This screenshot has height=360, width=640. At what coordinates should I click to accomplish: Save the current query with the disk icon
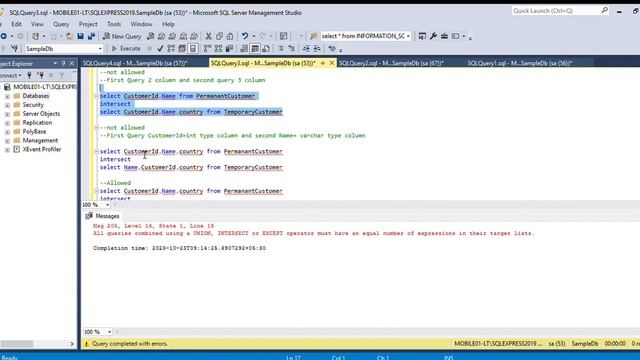coord(80,36)
